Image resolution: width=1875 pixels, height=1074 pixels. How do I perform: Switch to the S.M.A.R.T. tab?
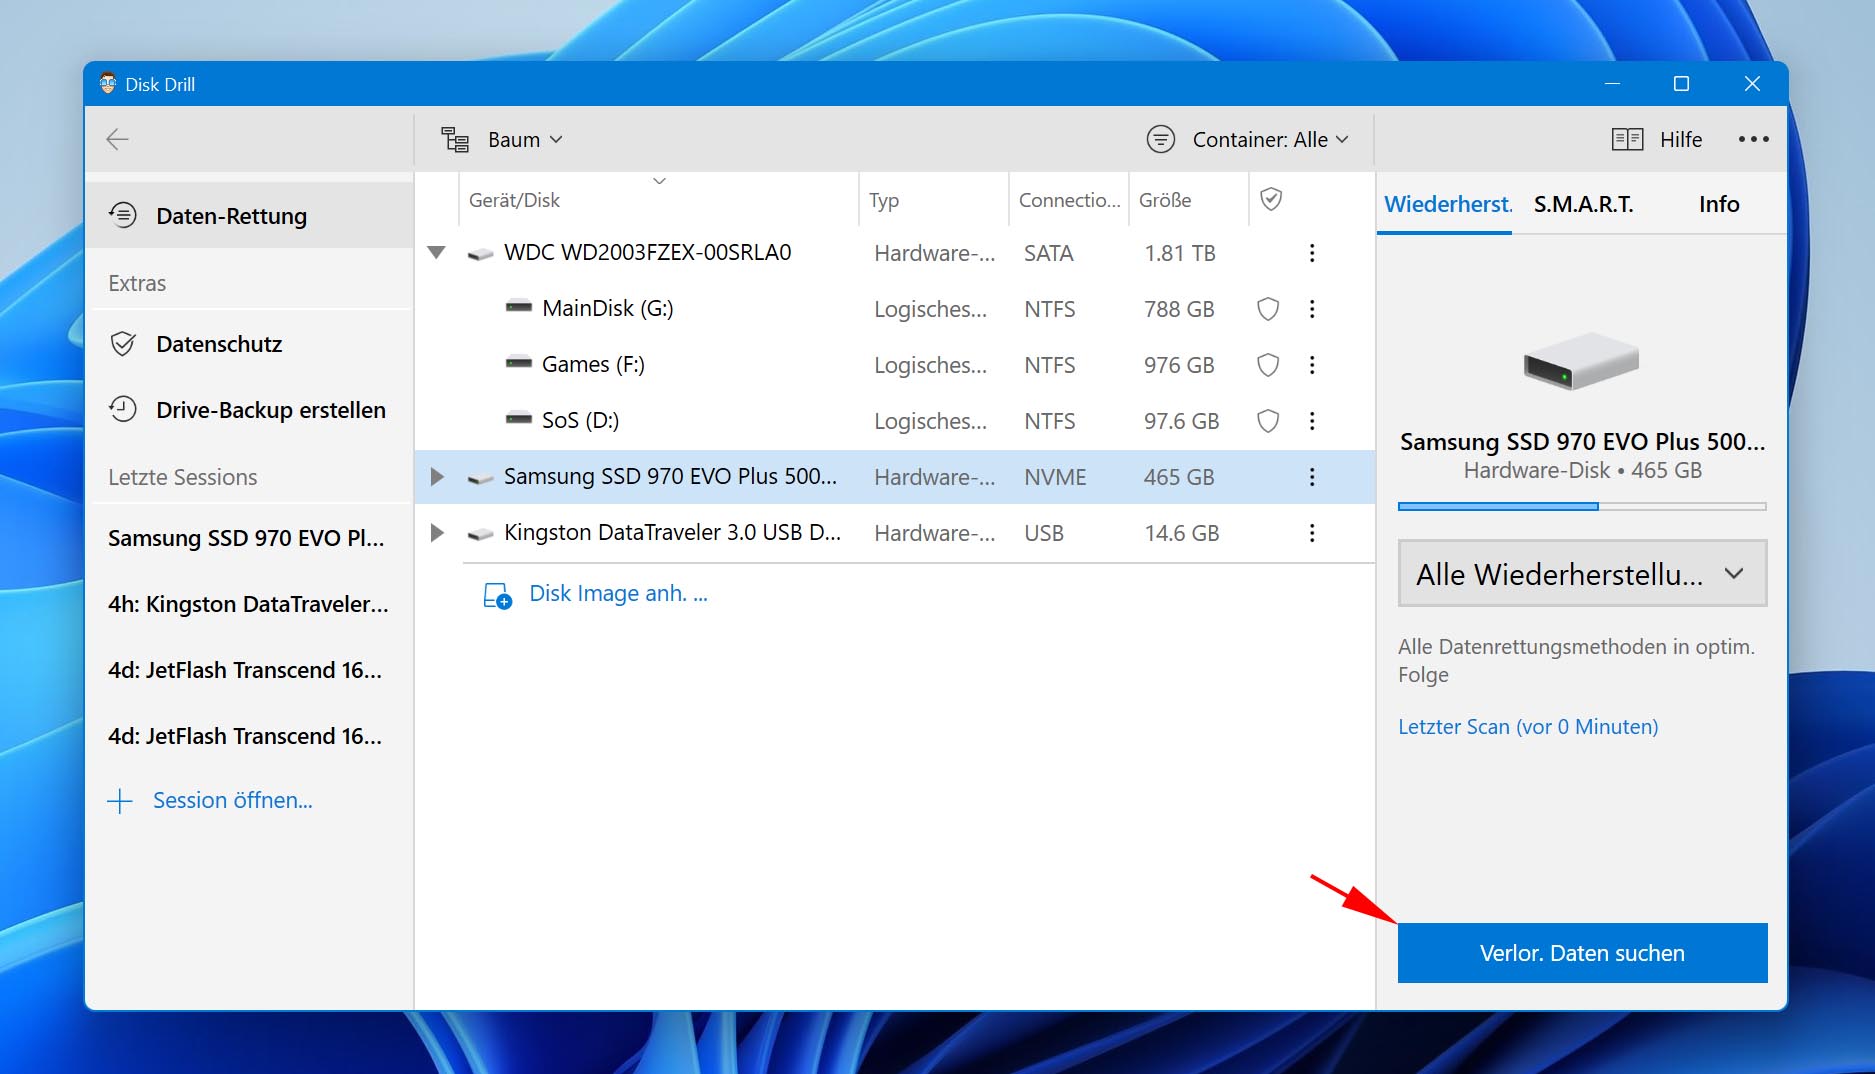[x=1583, y=204]
